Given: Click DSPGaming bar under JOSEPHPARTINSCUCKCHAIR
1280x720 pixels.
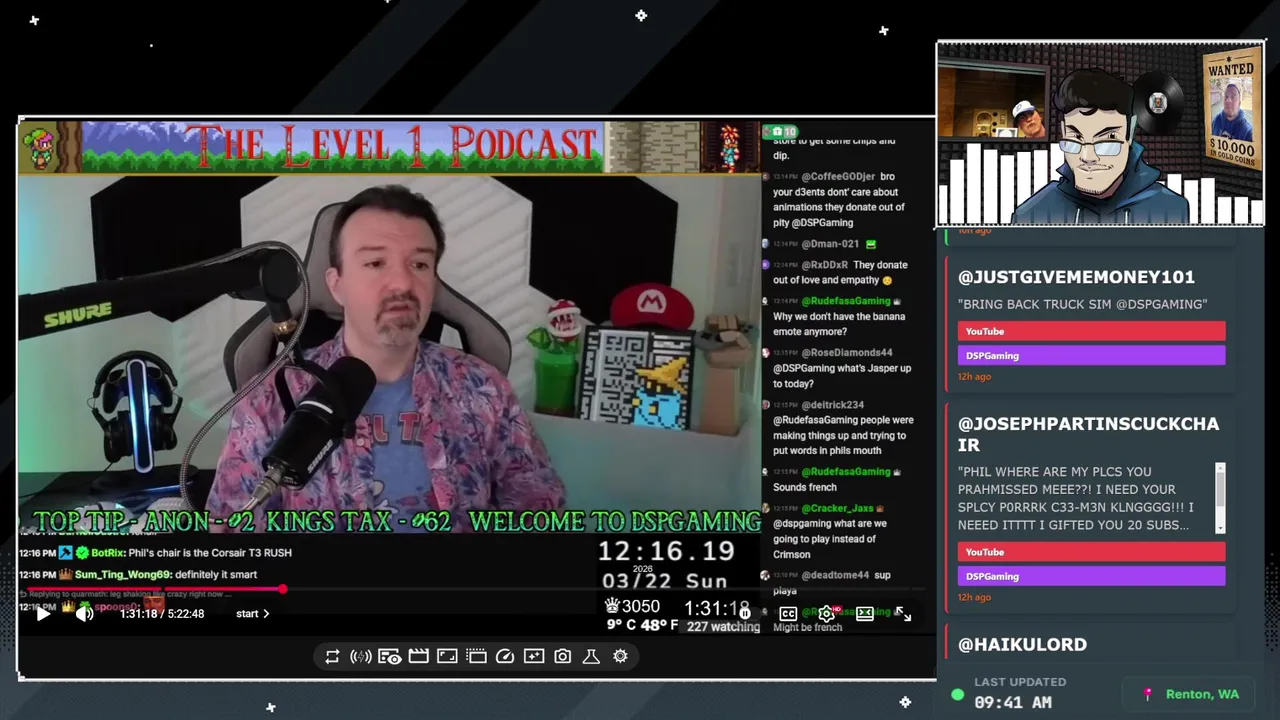Looking at the screenshot, I should tap(1091, 576).
